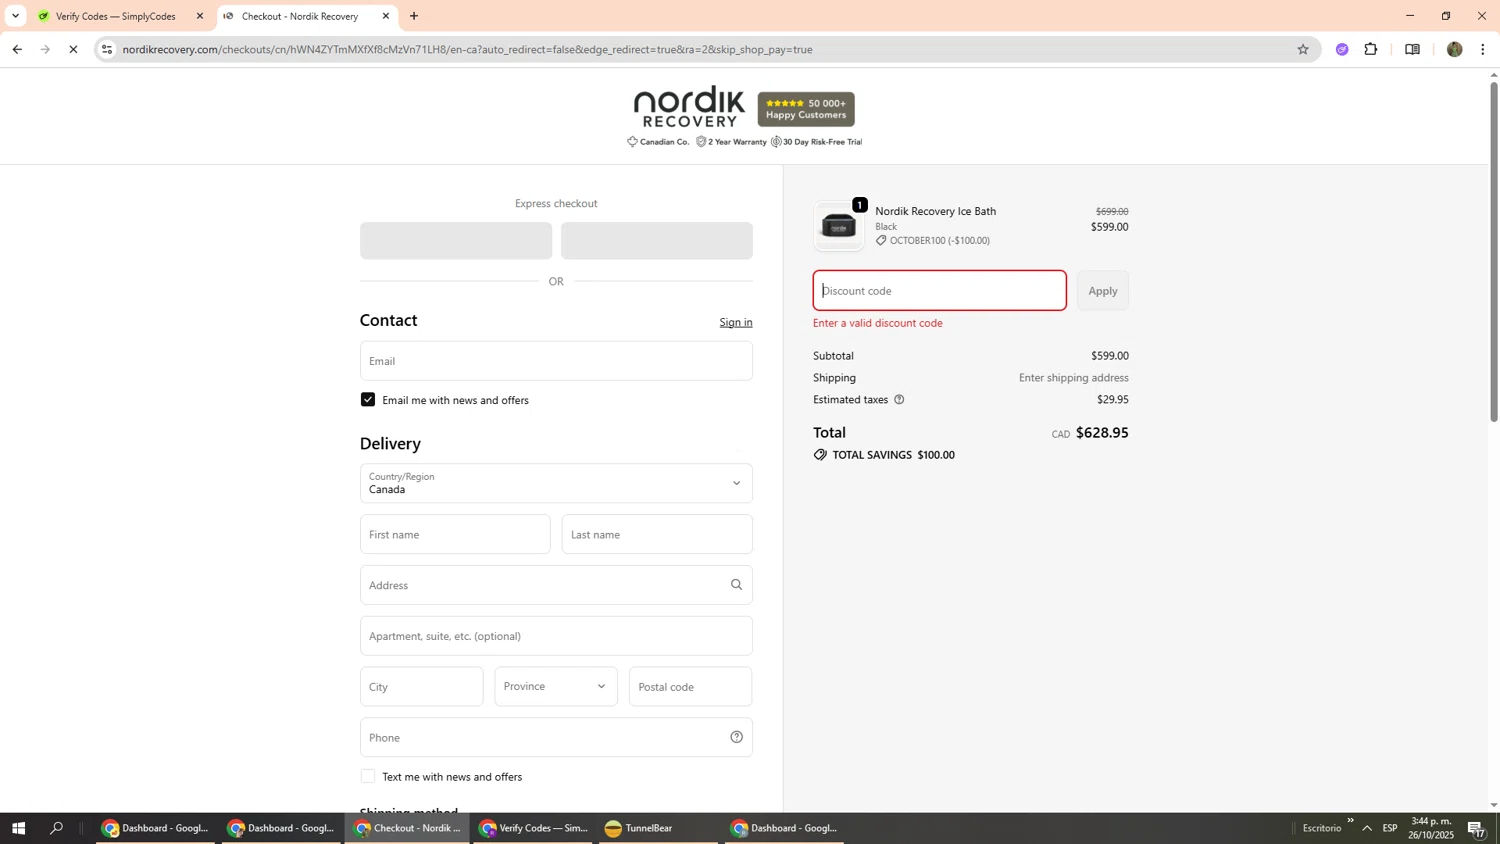1500x844 pixels.
Task: Click the browser address bar URL
Action: pos(467,49)
